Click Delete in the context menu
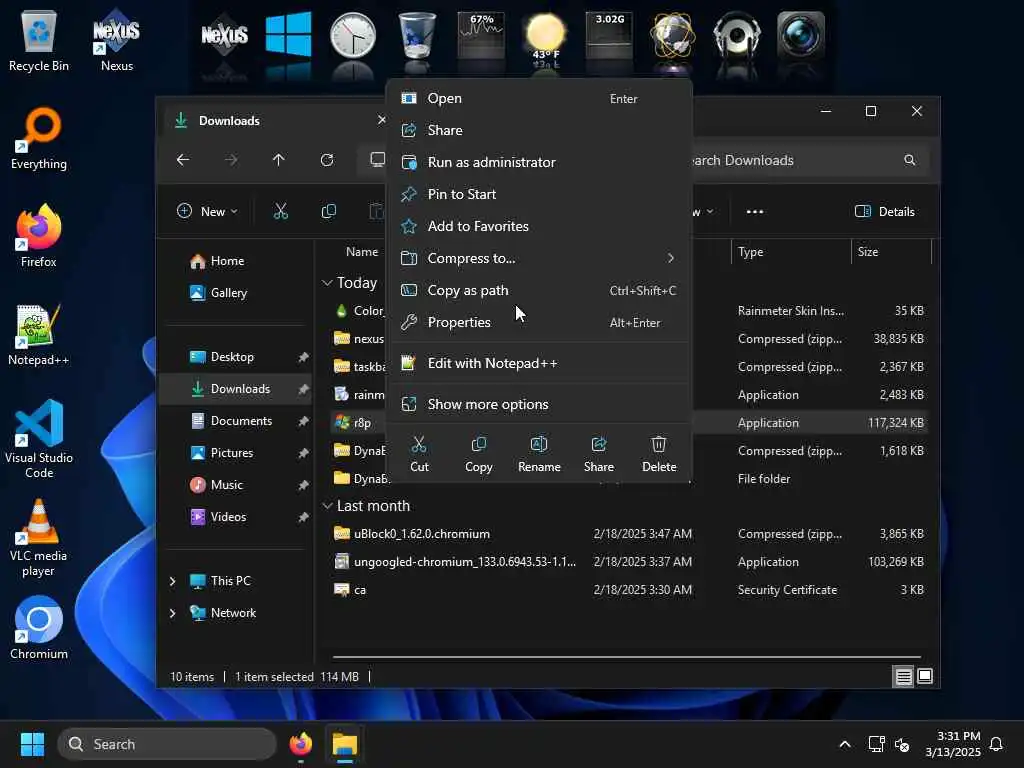The image size is (1024, 768). click(x=659, y=454)
